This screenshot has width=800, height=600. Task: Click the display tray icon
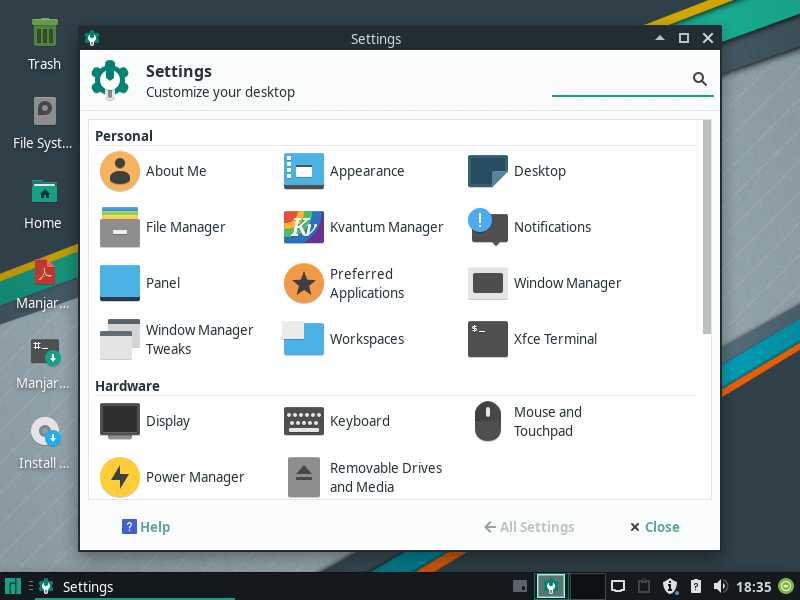(618, 586)
